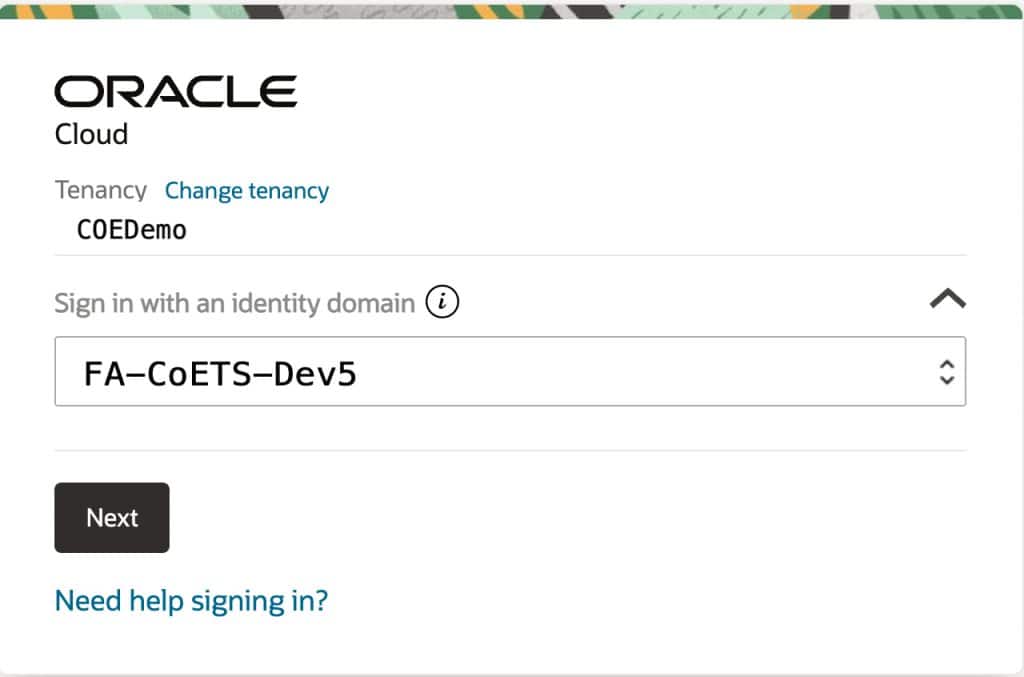This screenshot has height=677, width=1024.
Task: Click the divider line below the COEDemo tenancy
Action: (509, 255)
